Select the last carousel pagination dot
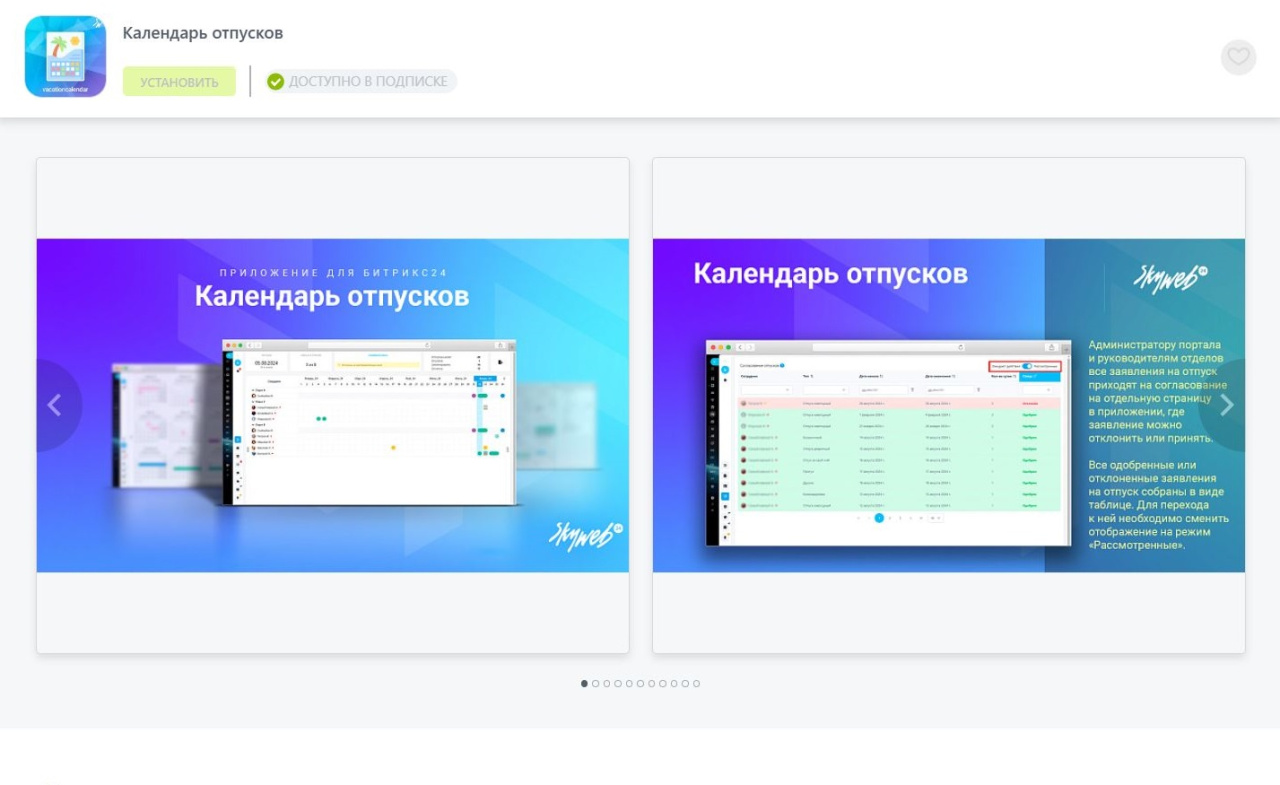Image resolution: width=1280 pixels, height=785 pixels. click(x=697, y=684)
